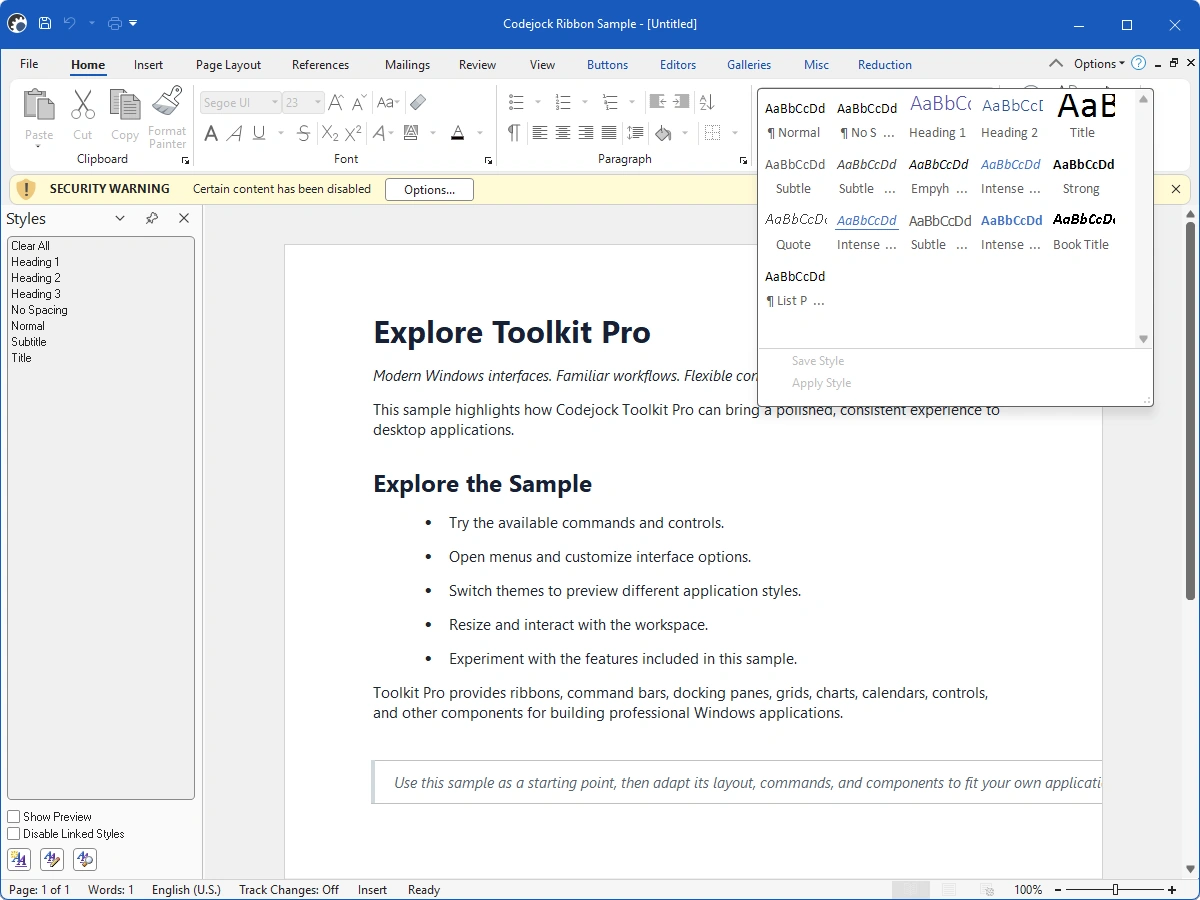Click the Sort A-Z icon
The width and height of the screenshot is (1200, 900).
[x=707, y=102]
